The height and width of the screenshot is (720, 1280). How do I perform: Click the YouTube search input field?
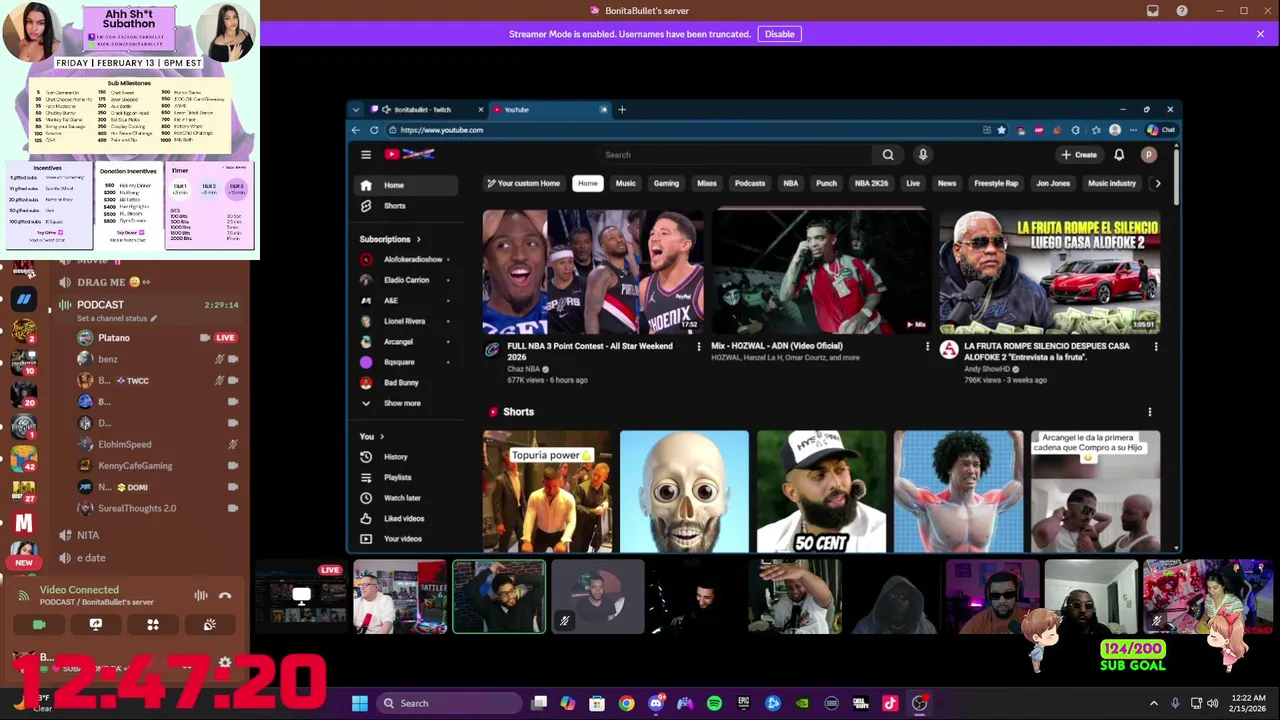pyautogui.click(x=735, y=155)
